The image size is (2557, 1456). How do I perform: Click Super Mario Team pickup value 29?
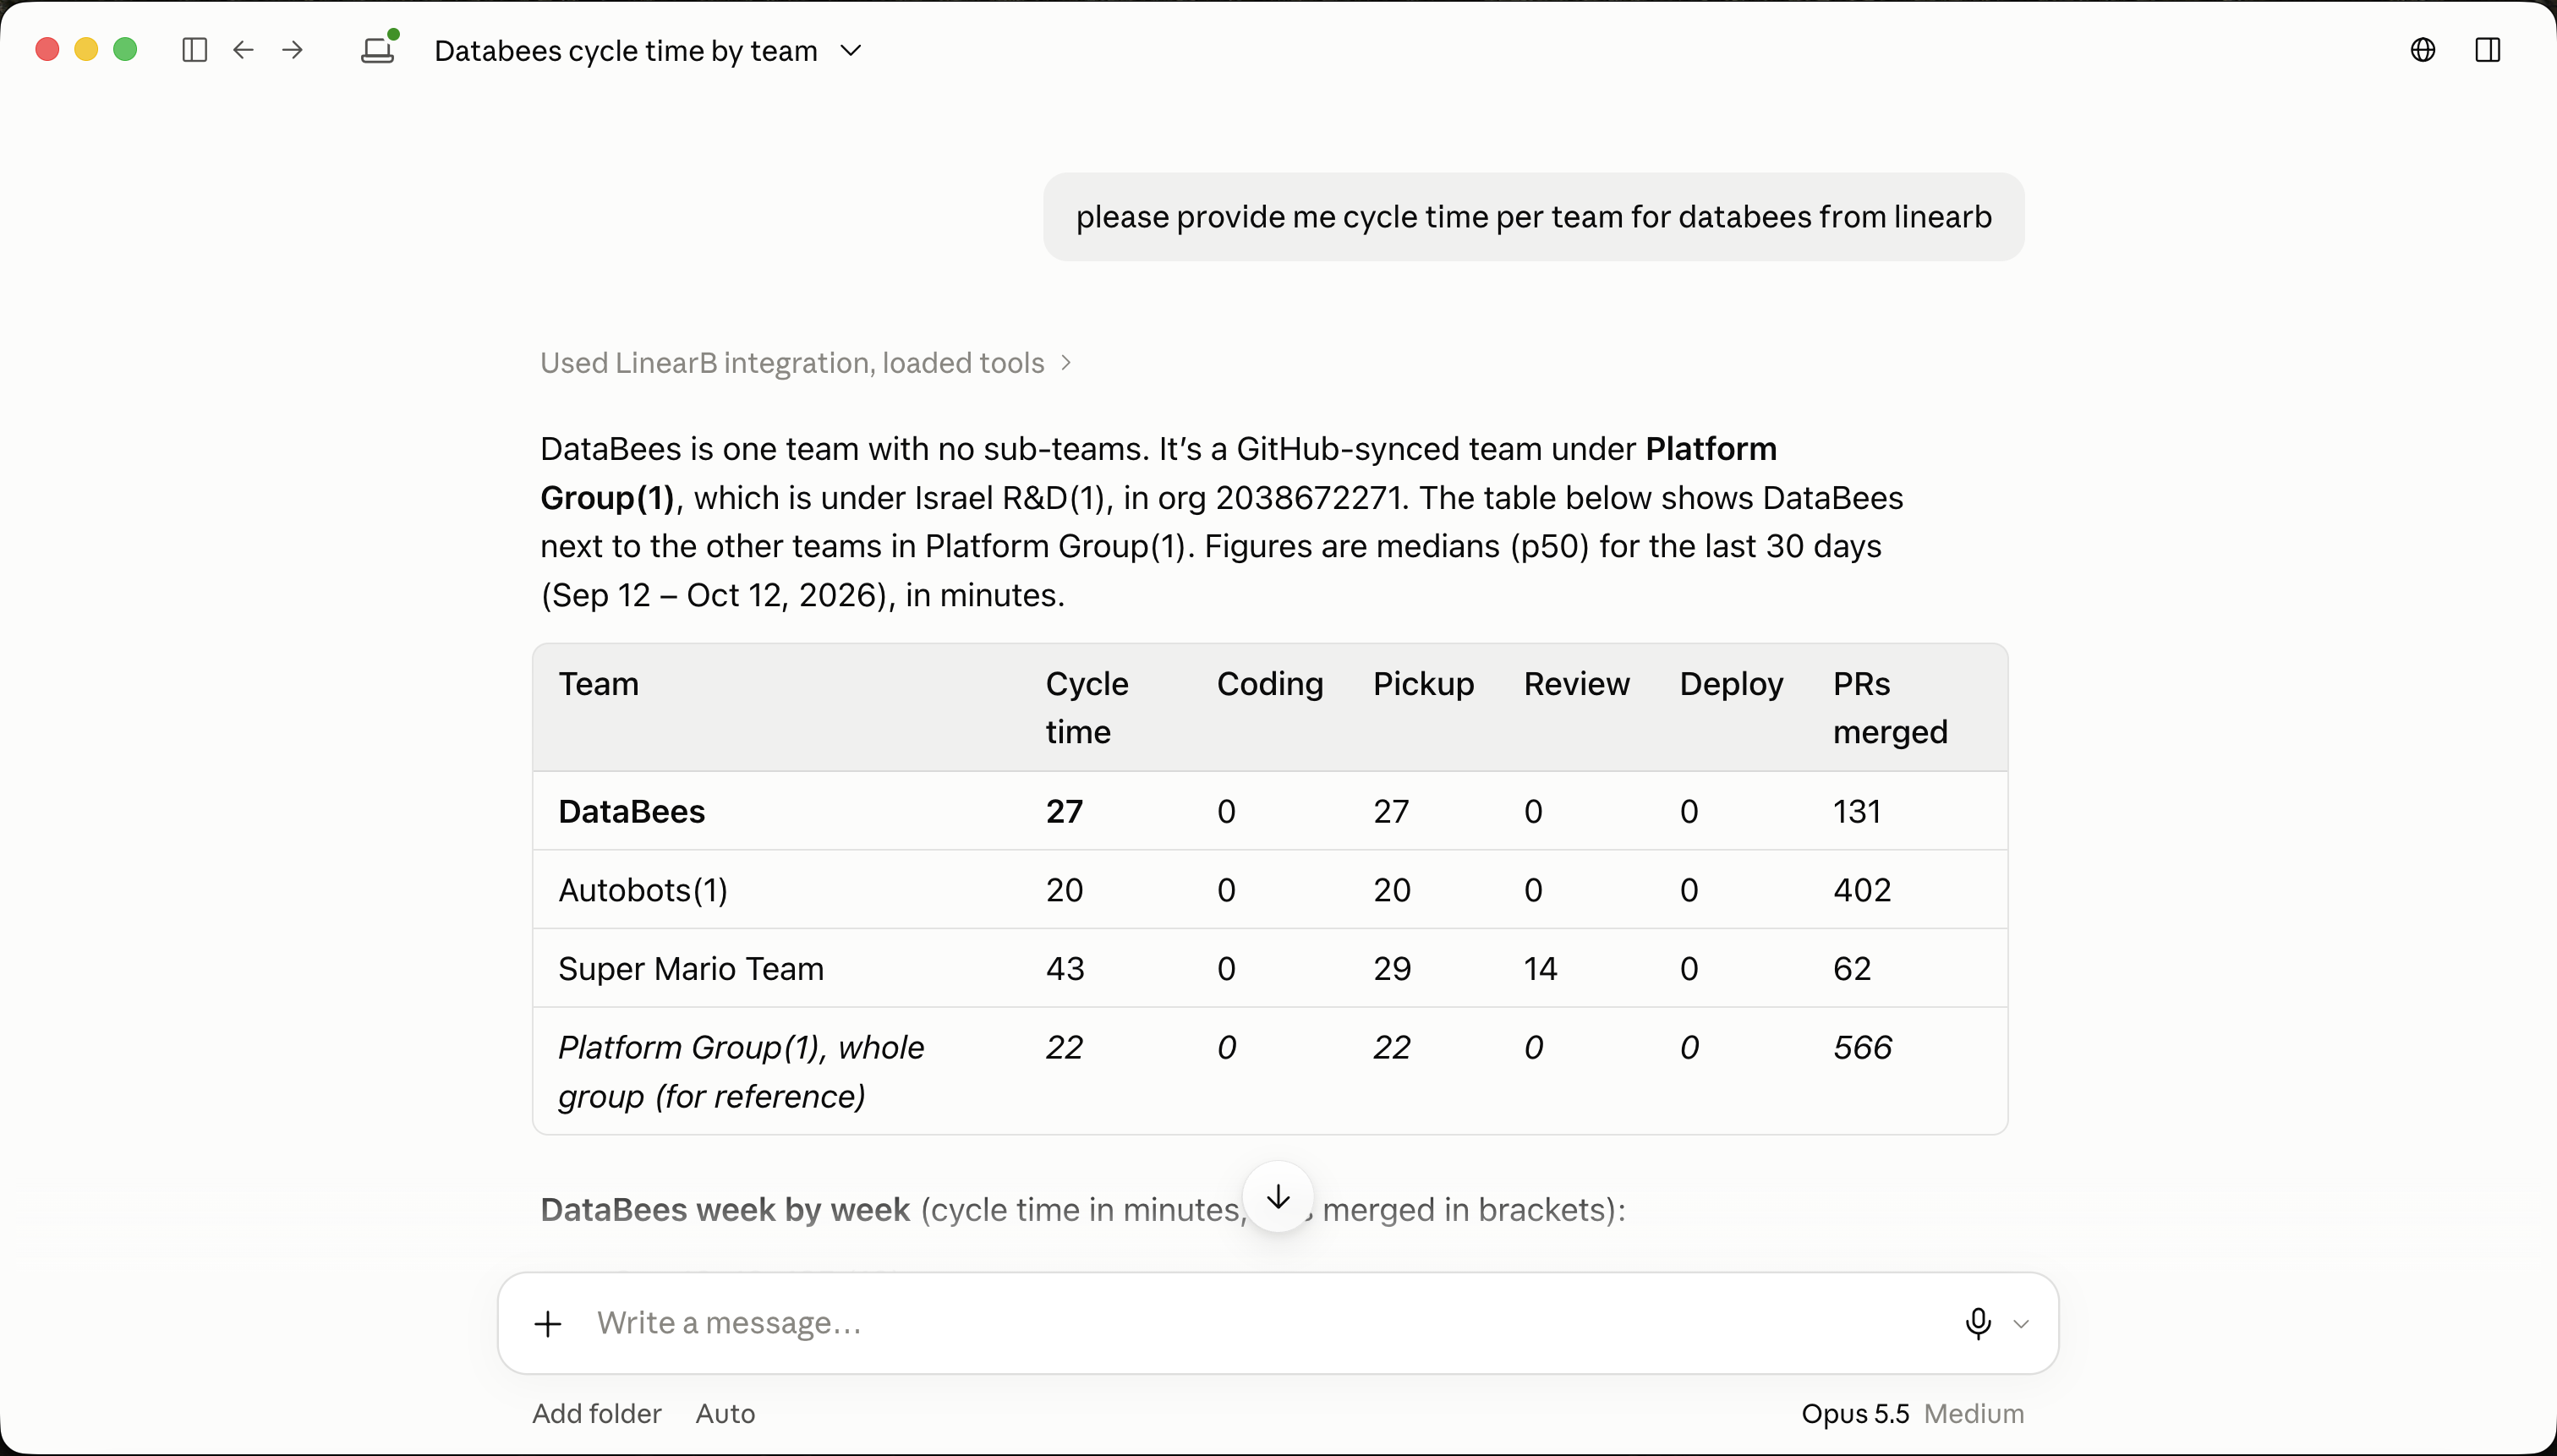[x=1392, y=968]
